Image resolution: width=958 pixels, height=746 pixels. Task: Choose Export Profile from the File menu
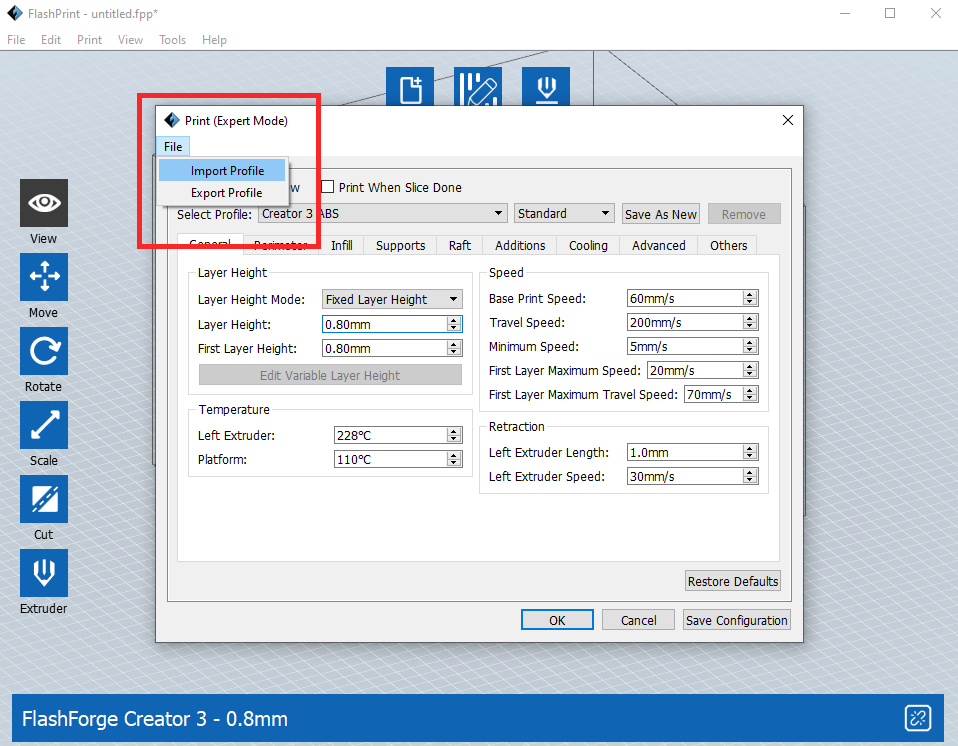pyautogui.click(x=222, y=193)
